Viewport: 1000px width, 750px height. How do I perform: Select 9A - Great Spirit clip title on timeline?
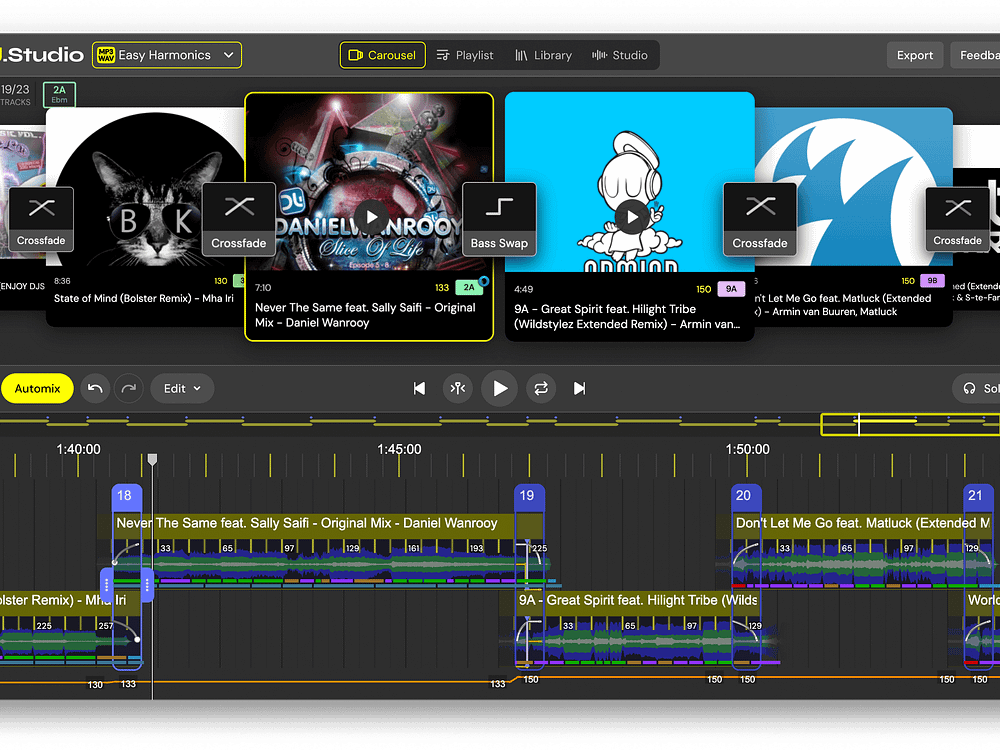point(638,601)
